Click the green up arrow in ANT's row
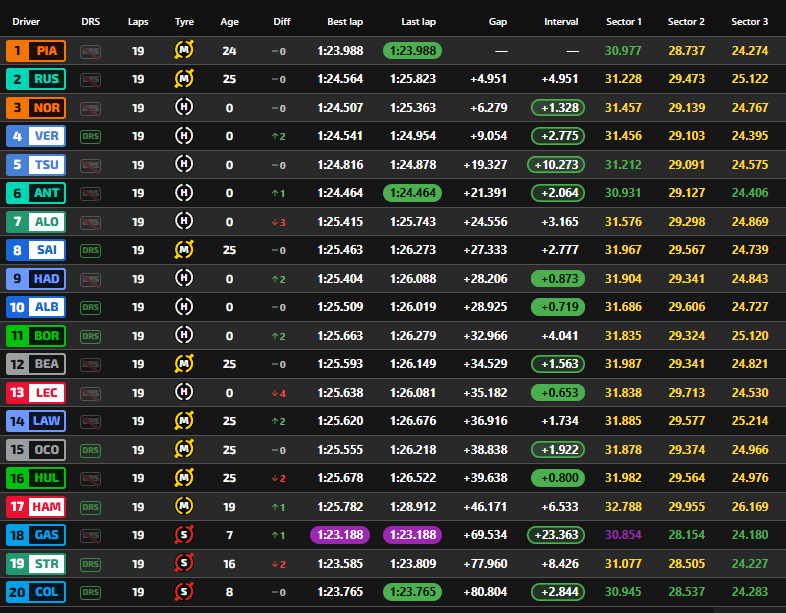 [275, 193]
